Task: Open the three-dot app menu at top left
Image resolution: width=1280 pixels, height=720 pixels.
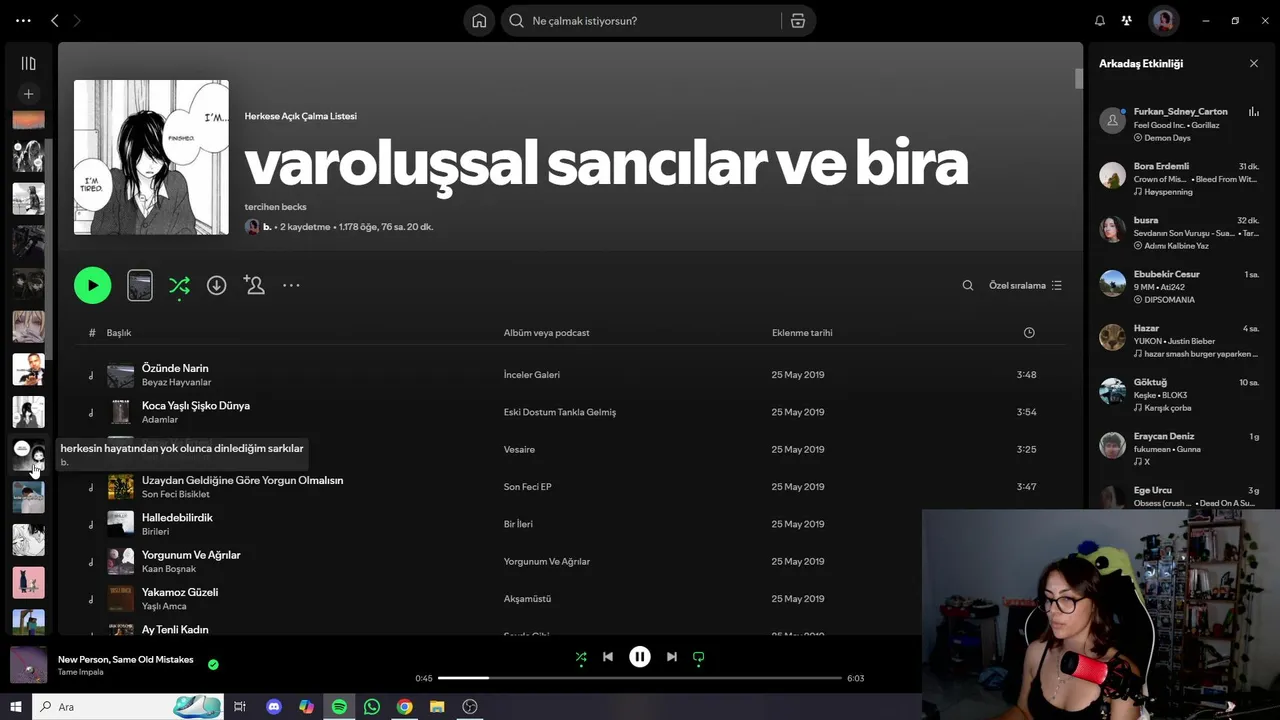Action: pyautogui.click(x=23, y=21)
